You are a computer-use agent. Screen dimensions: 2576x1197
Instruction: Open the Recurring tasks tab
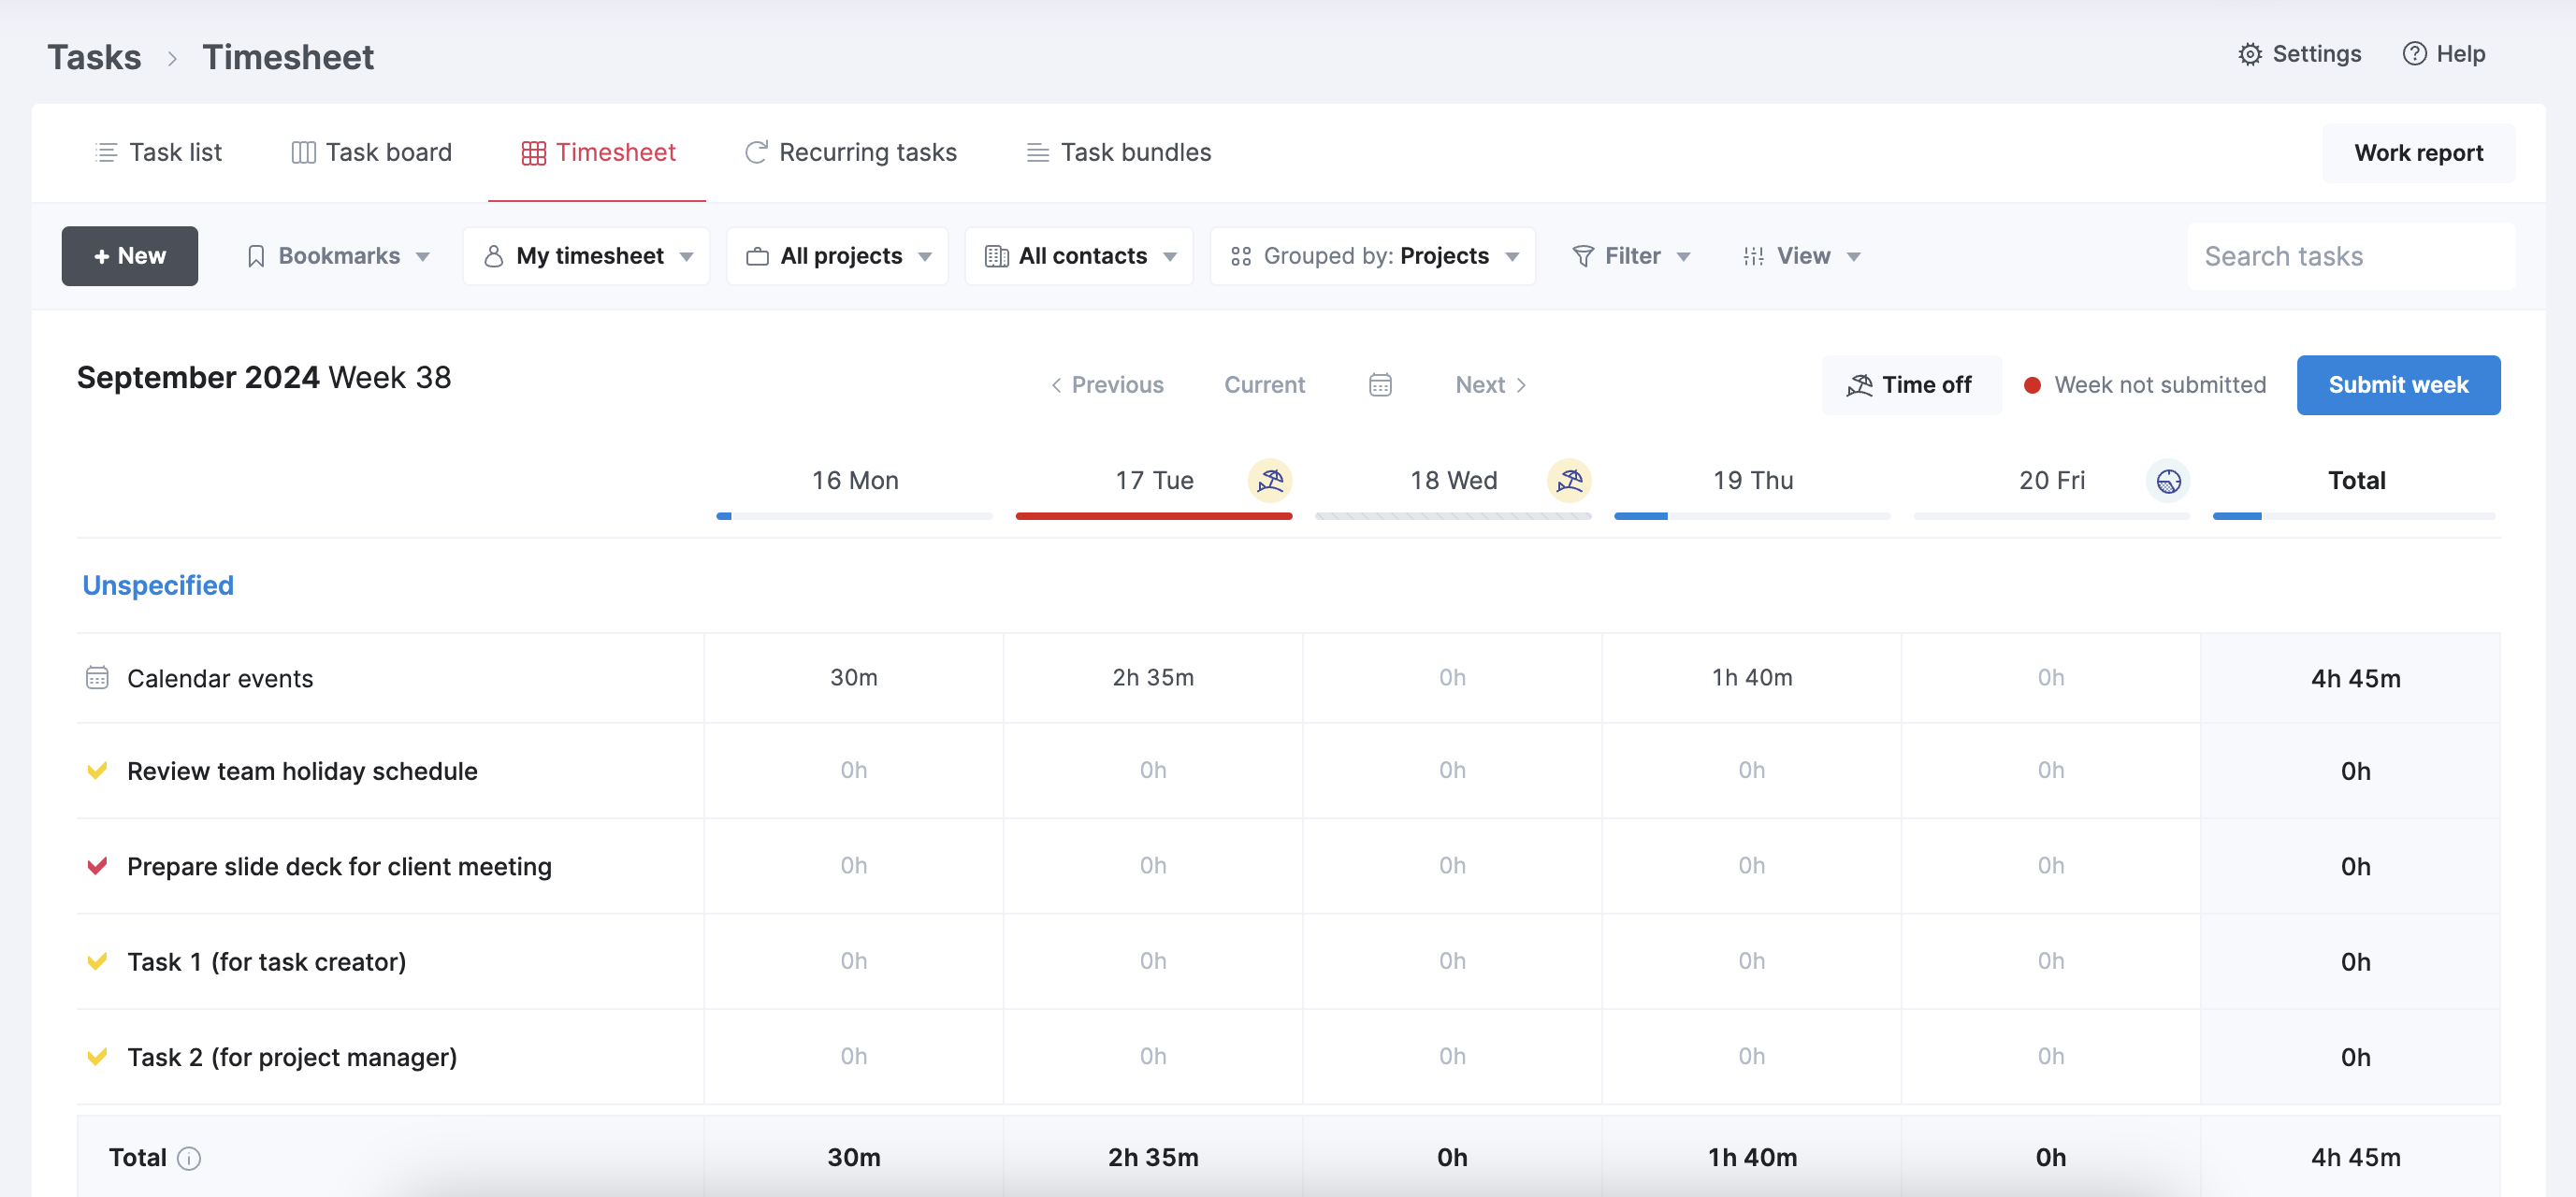[851, 152]
